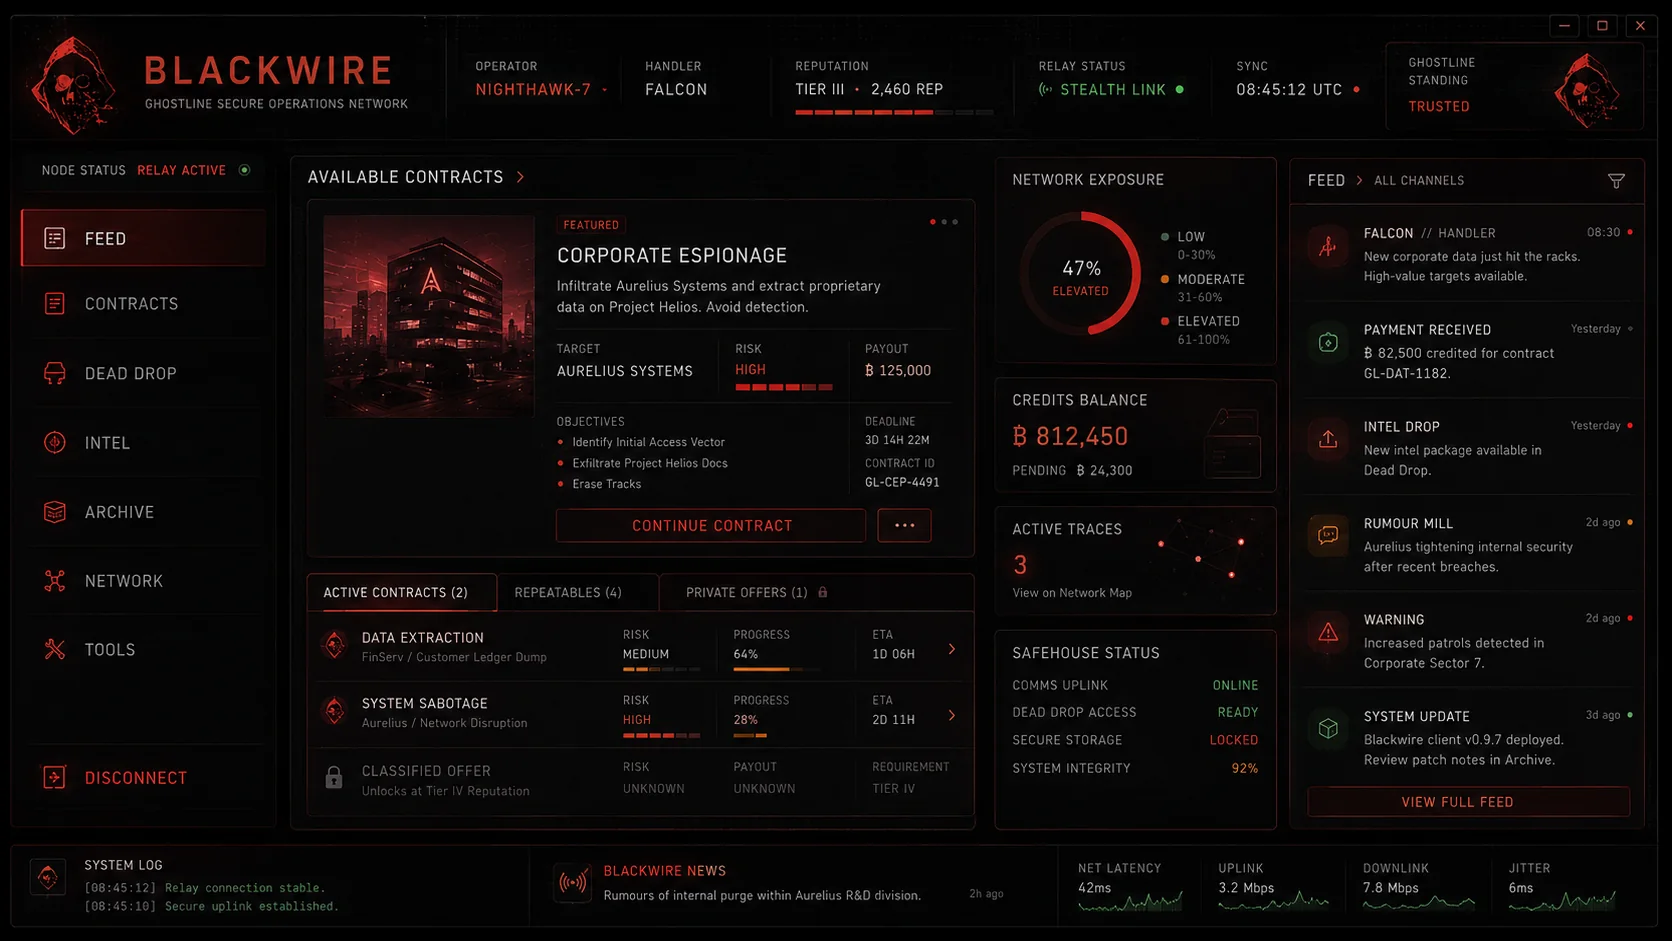Screen dimensions: 1672x941
Task: Go to Contracts in the sidebar
Action: (x=144, y=303)
